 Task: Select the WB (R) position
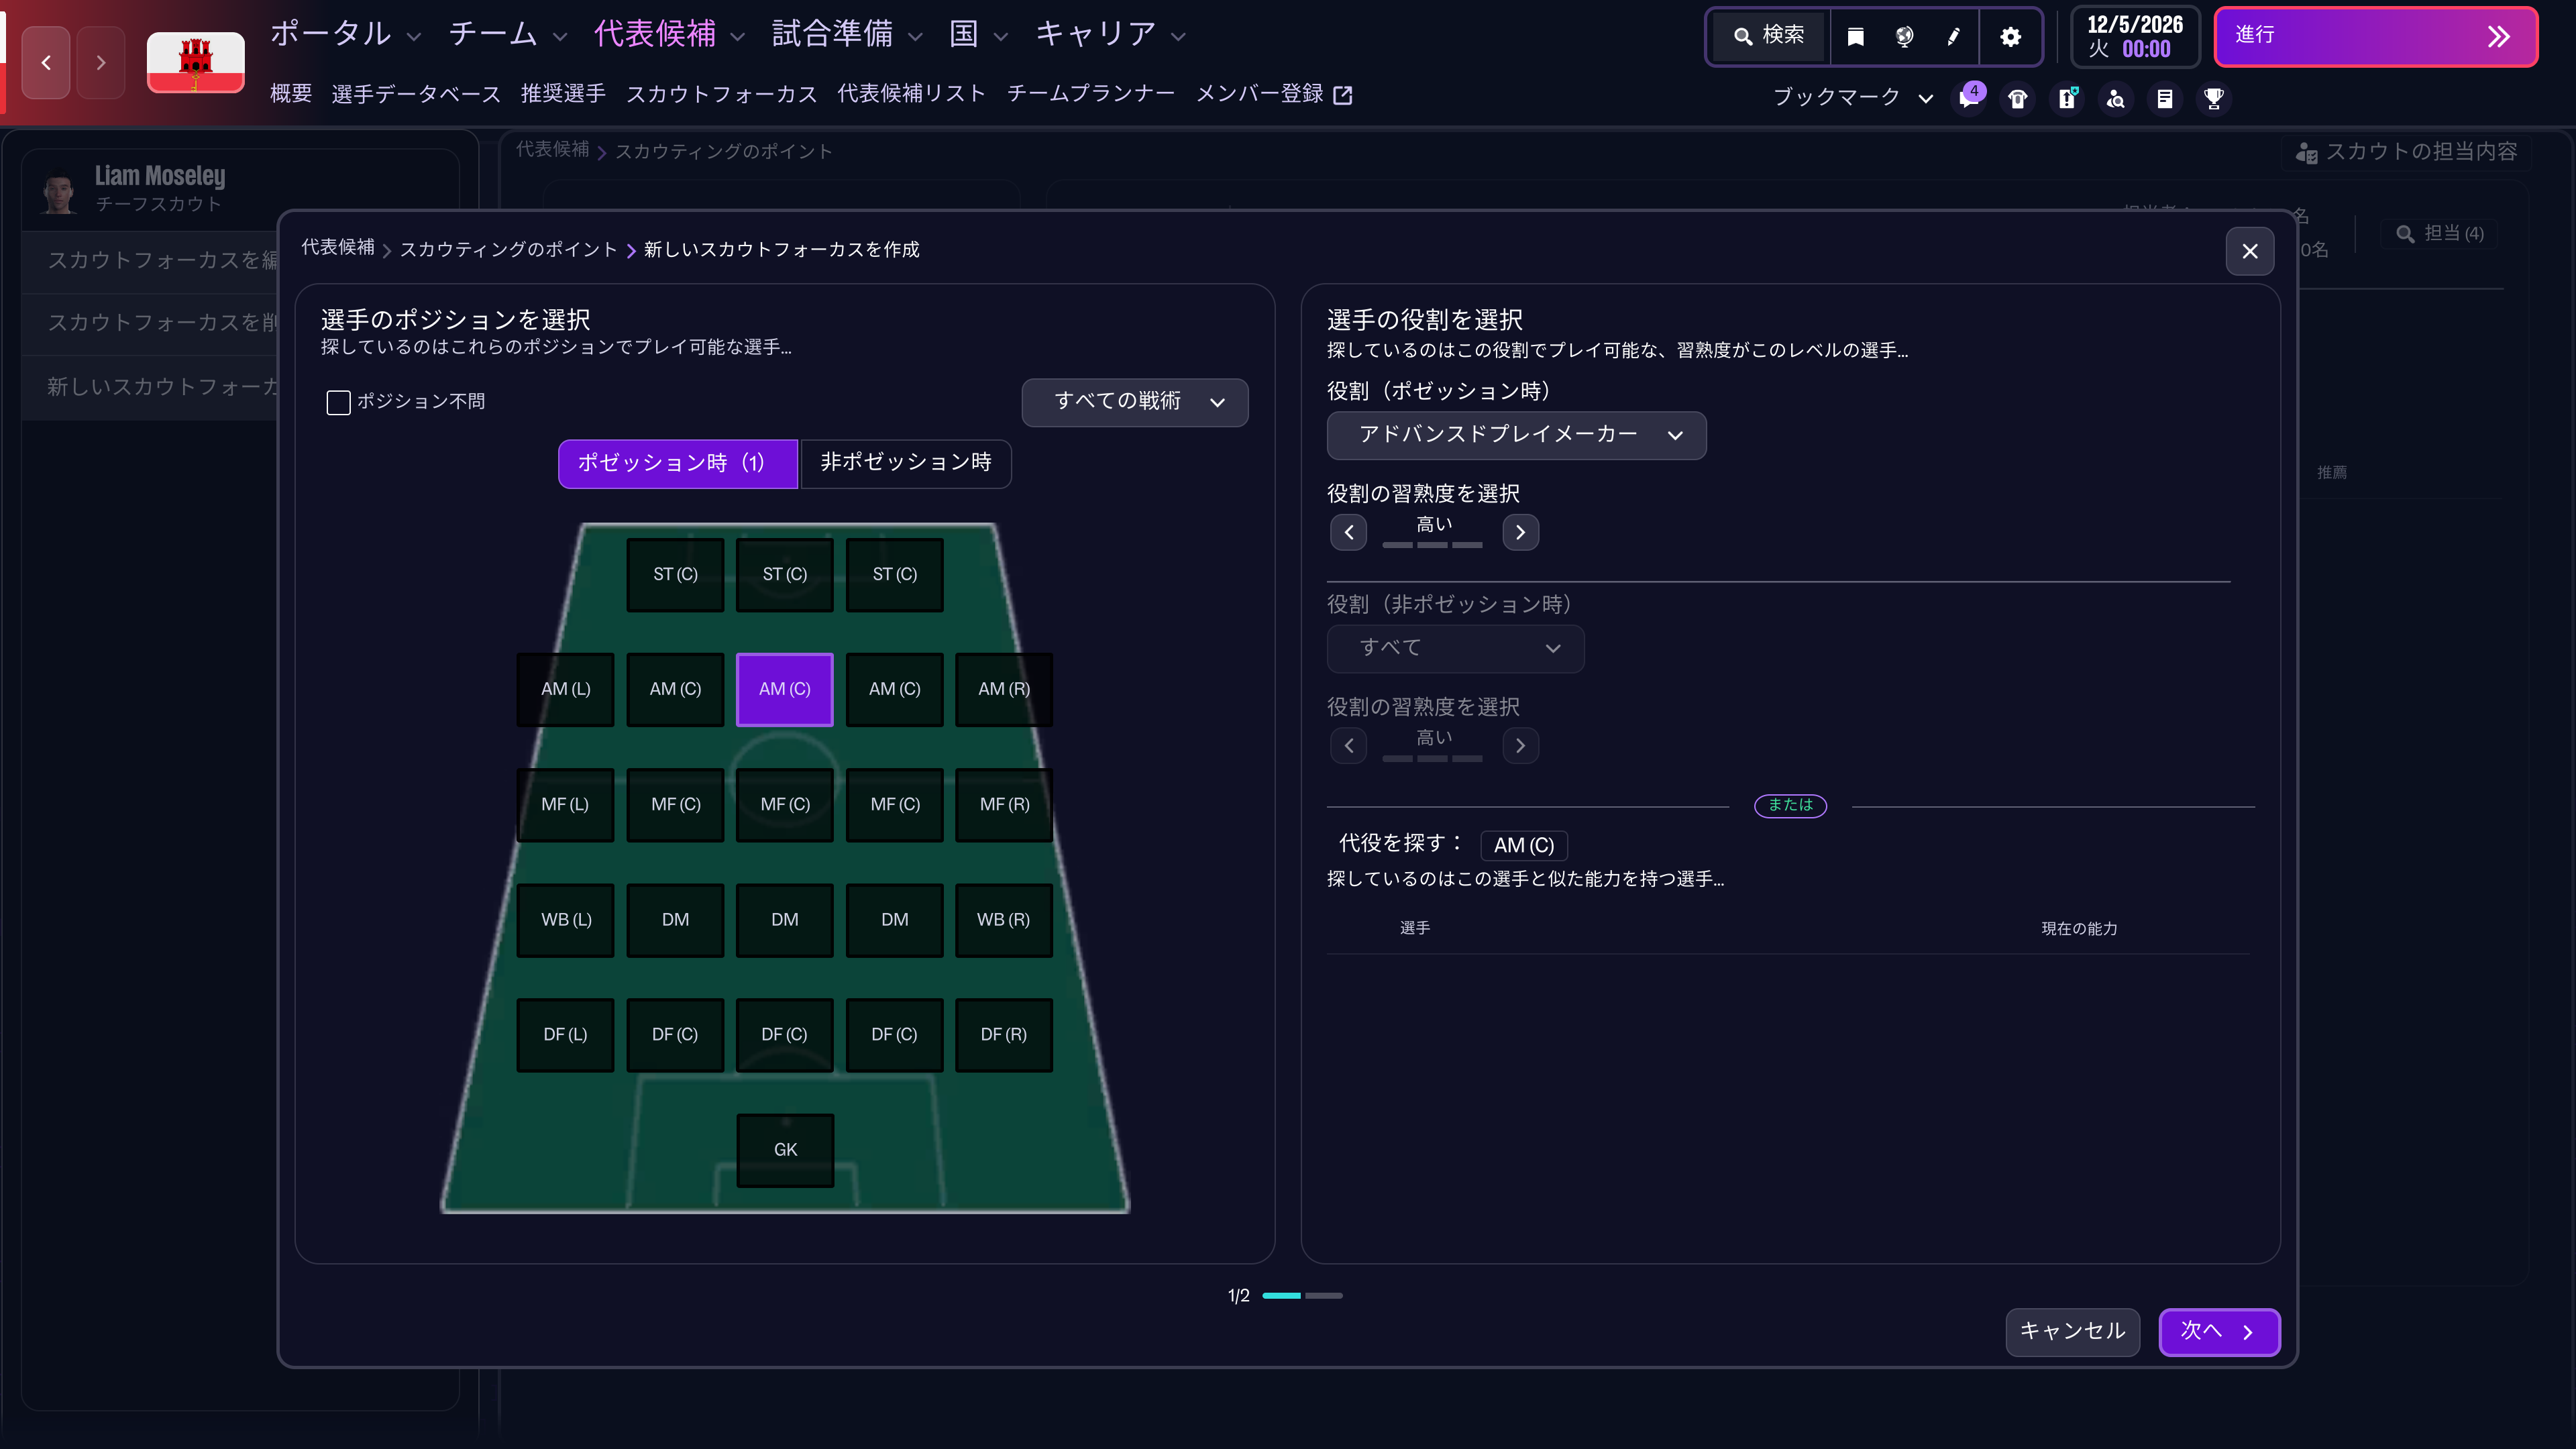tap(1004, 919)
